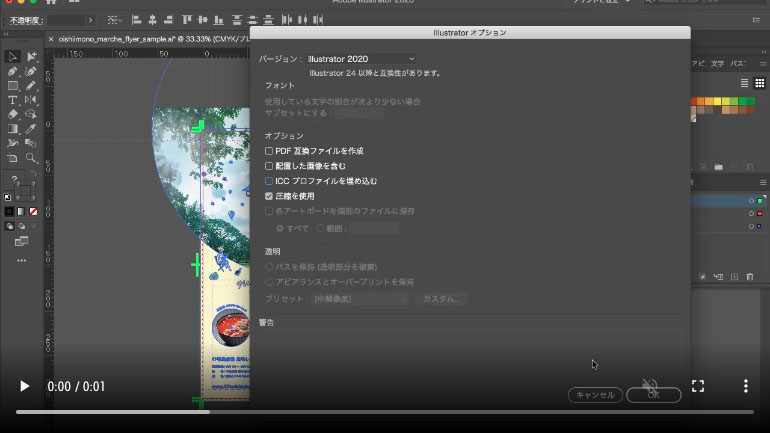Click OK button in Illustrator options

654,395
